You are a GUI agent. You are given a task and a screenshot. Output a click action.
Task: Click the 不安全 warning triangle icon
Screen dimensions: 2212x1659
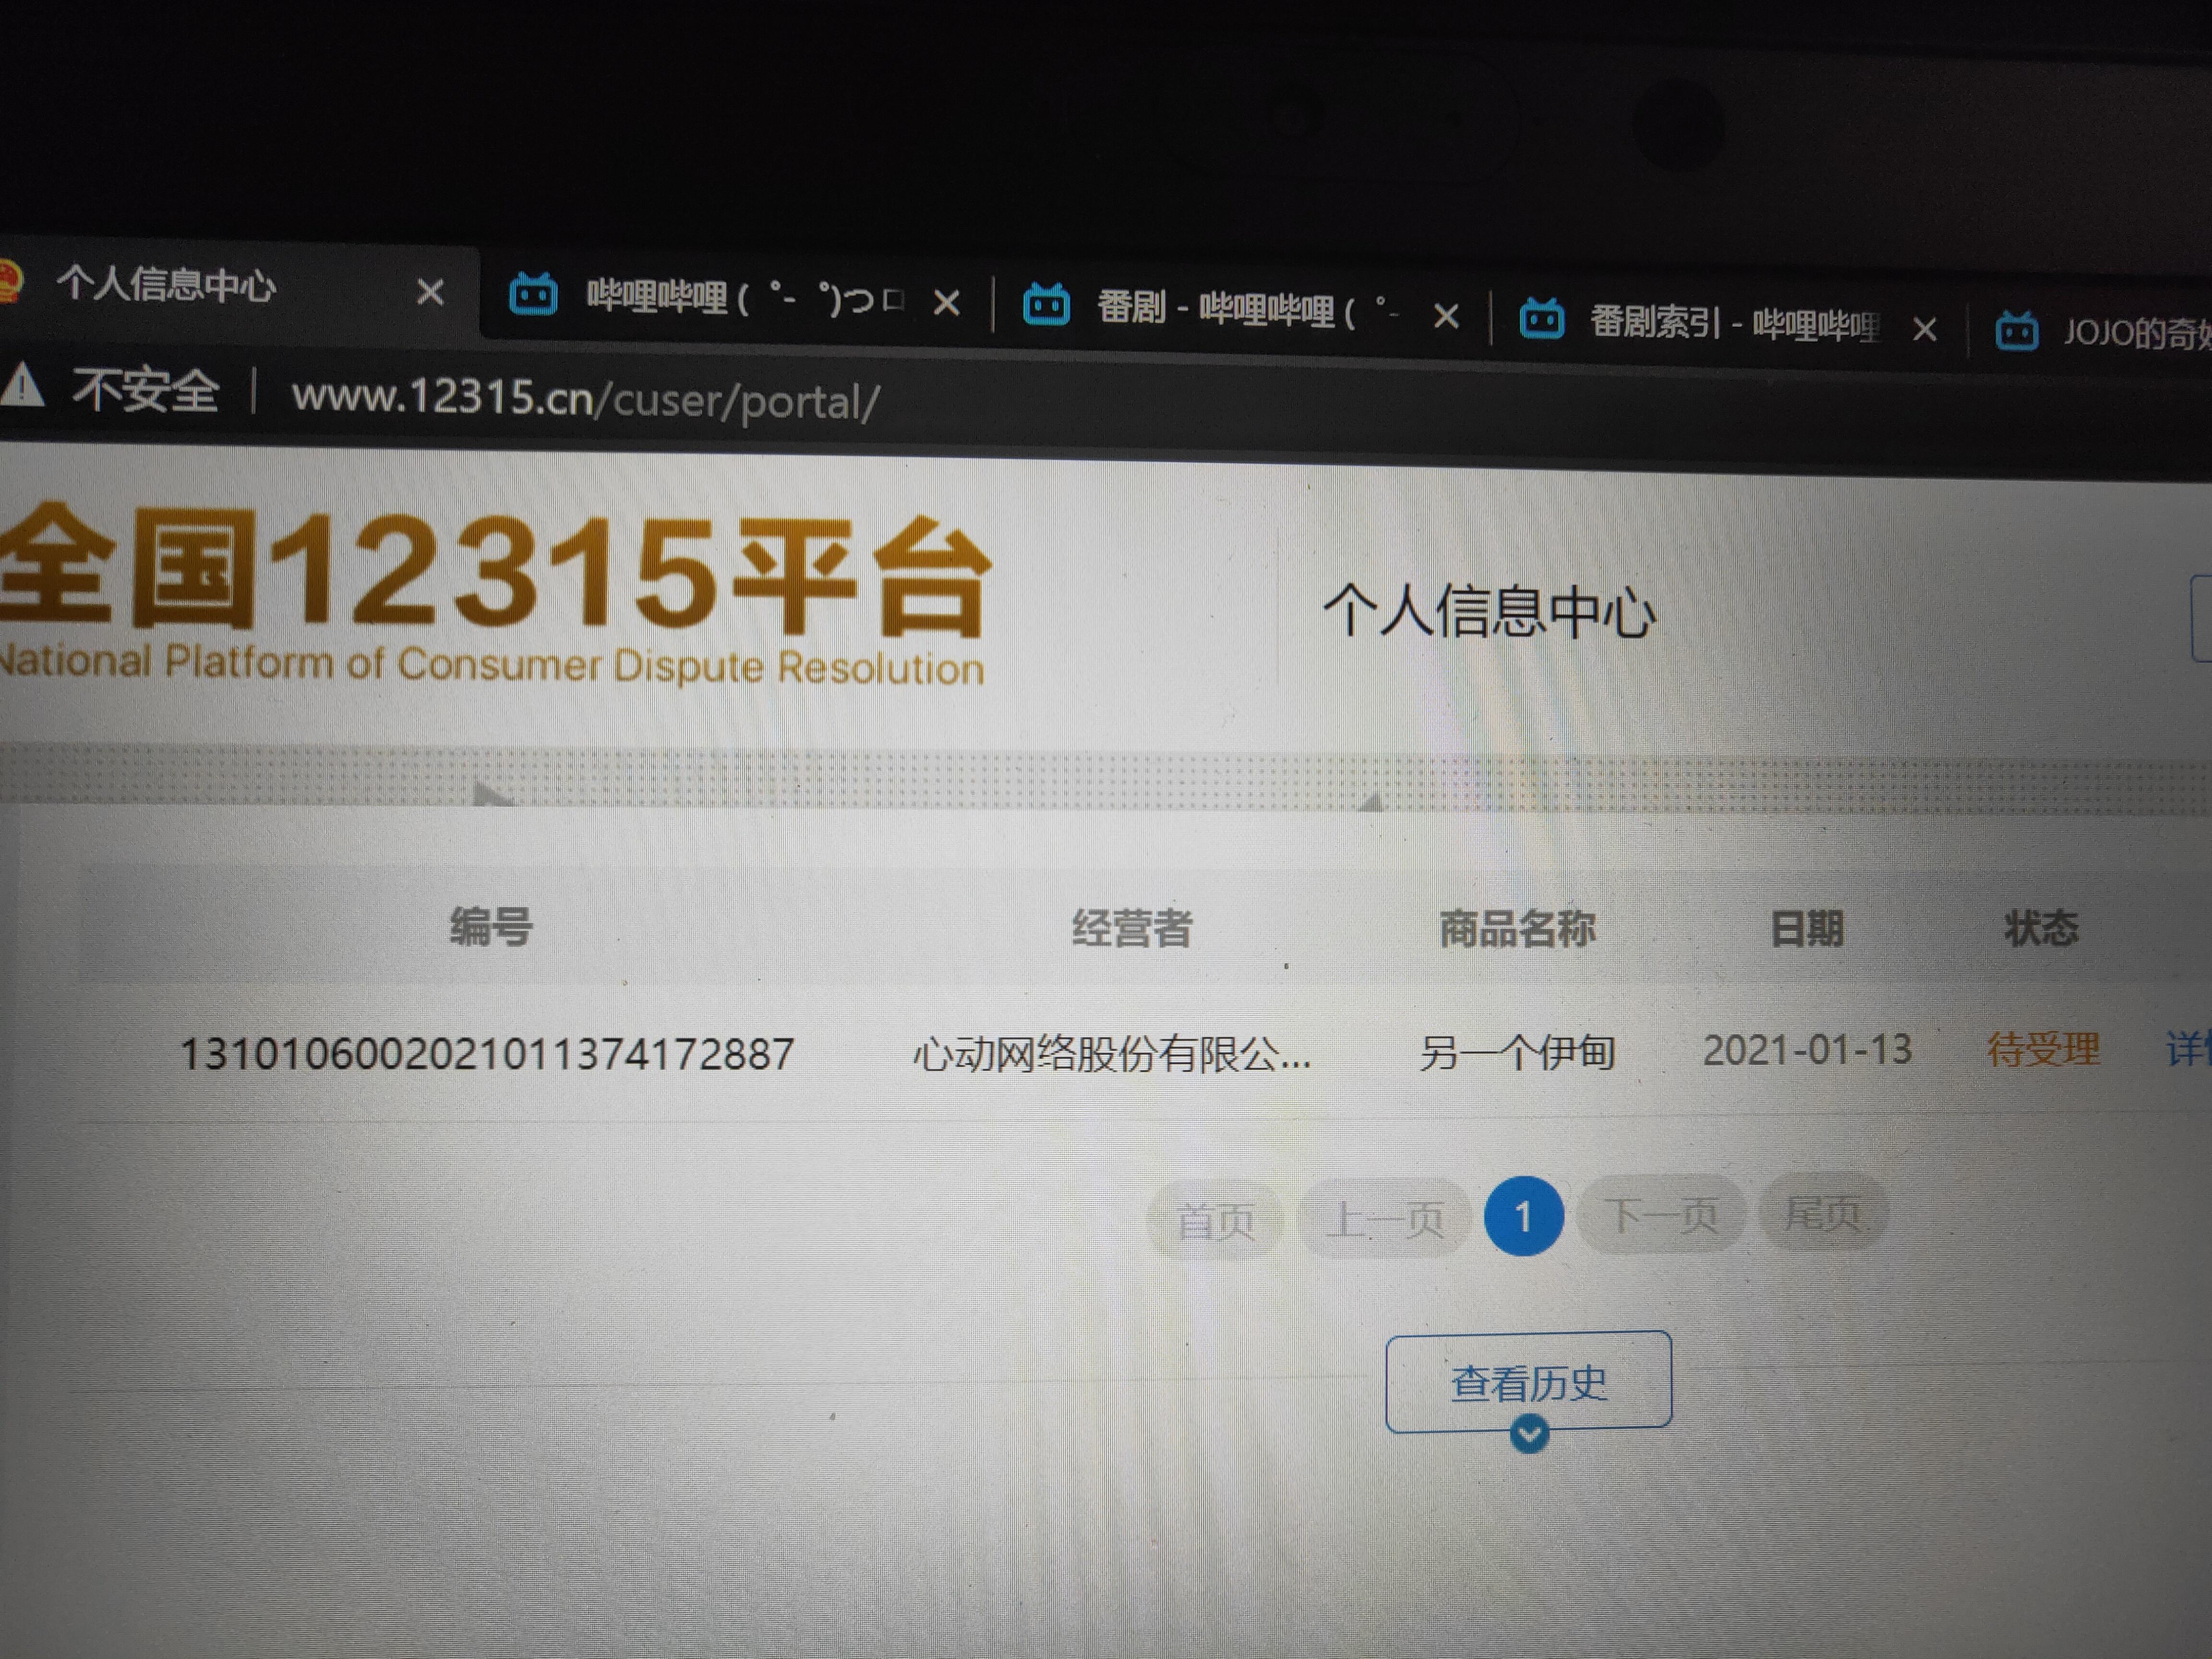(21, 386)
